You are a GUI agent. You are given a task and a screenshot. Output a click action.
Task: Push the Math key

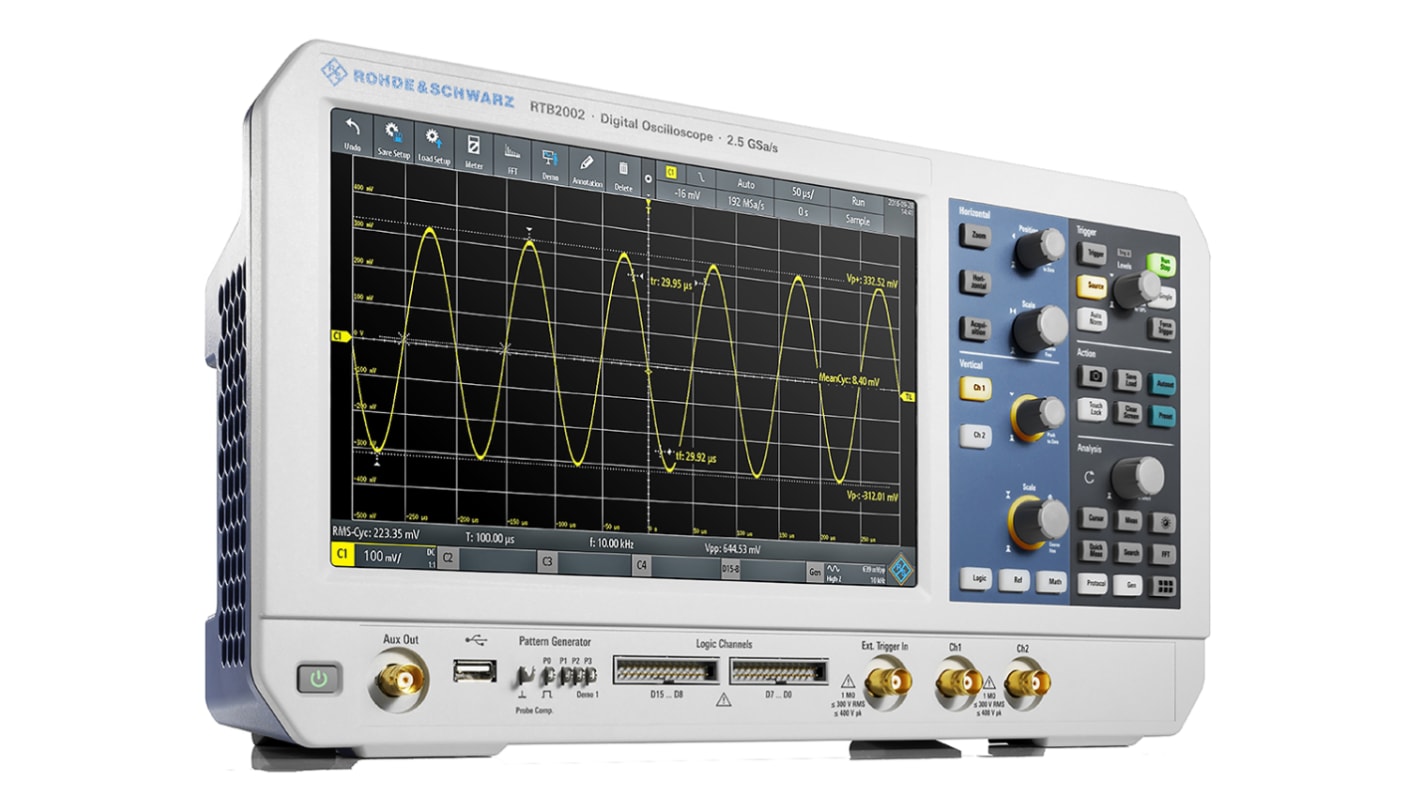pyautogui.click(x=1052, y=581)
